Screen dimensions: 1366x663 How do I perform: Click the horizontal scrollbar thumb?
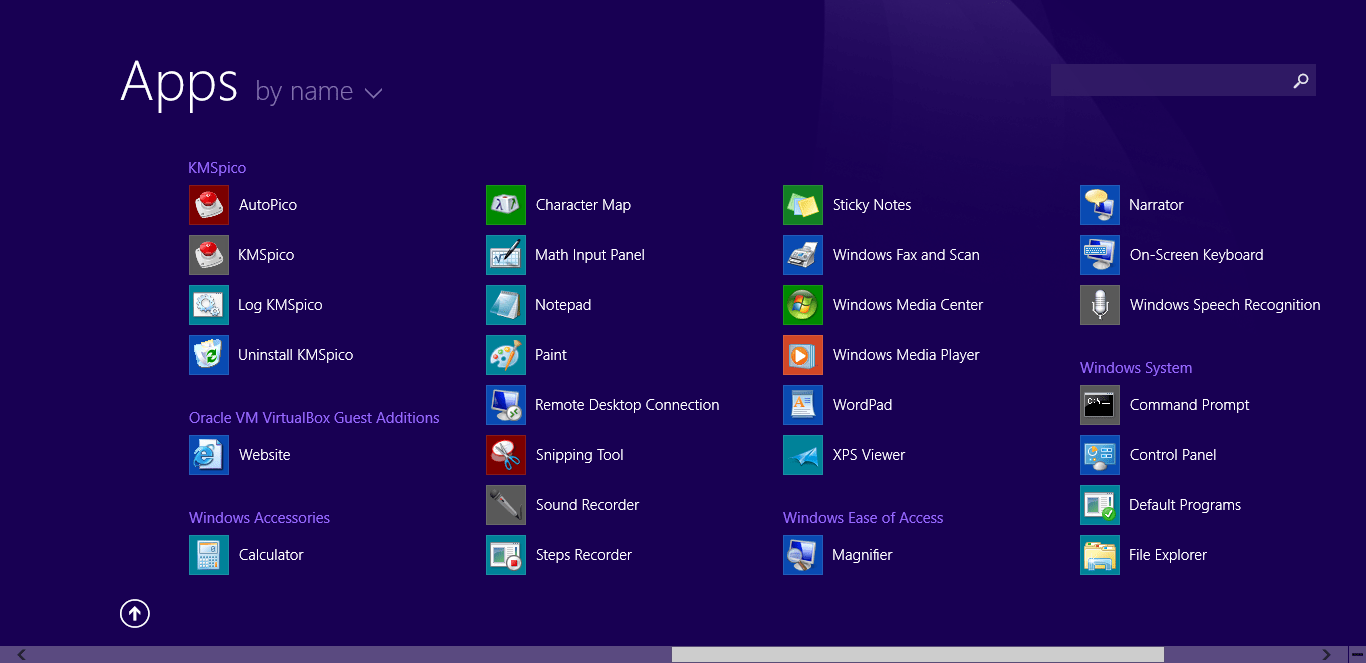(918, 655)
